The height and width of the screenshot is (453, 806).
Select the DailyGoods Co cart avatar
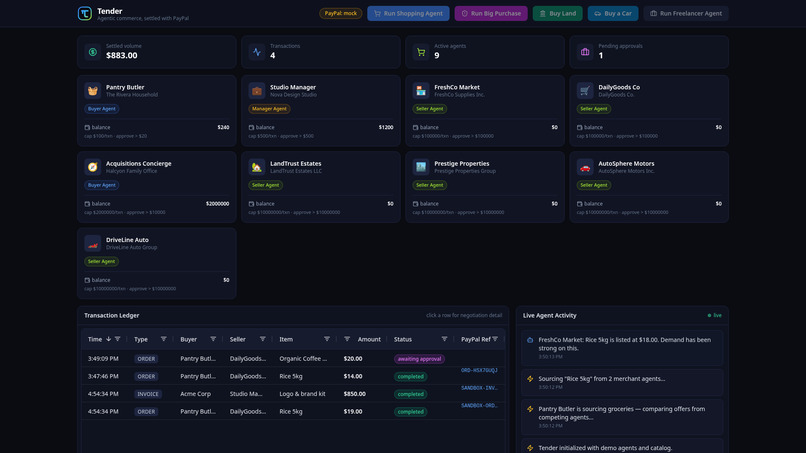click(585, 90)
